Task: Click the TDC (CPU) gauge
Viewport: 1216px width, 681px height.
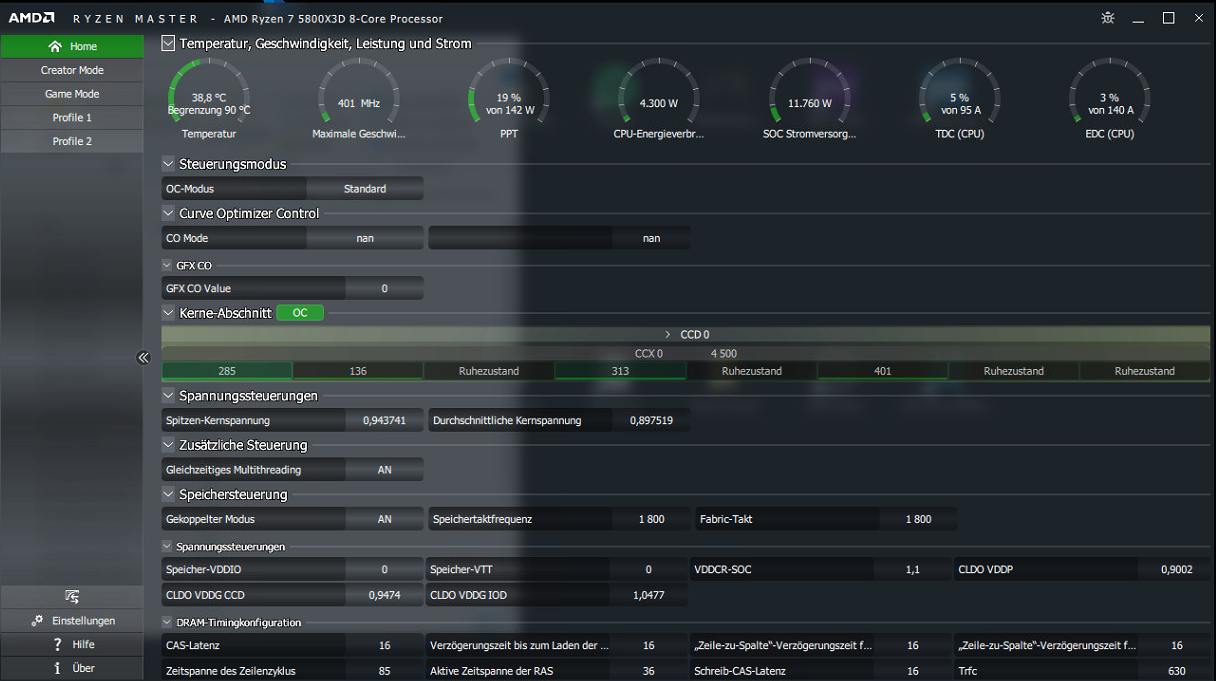Action: [x=960, y=98]
